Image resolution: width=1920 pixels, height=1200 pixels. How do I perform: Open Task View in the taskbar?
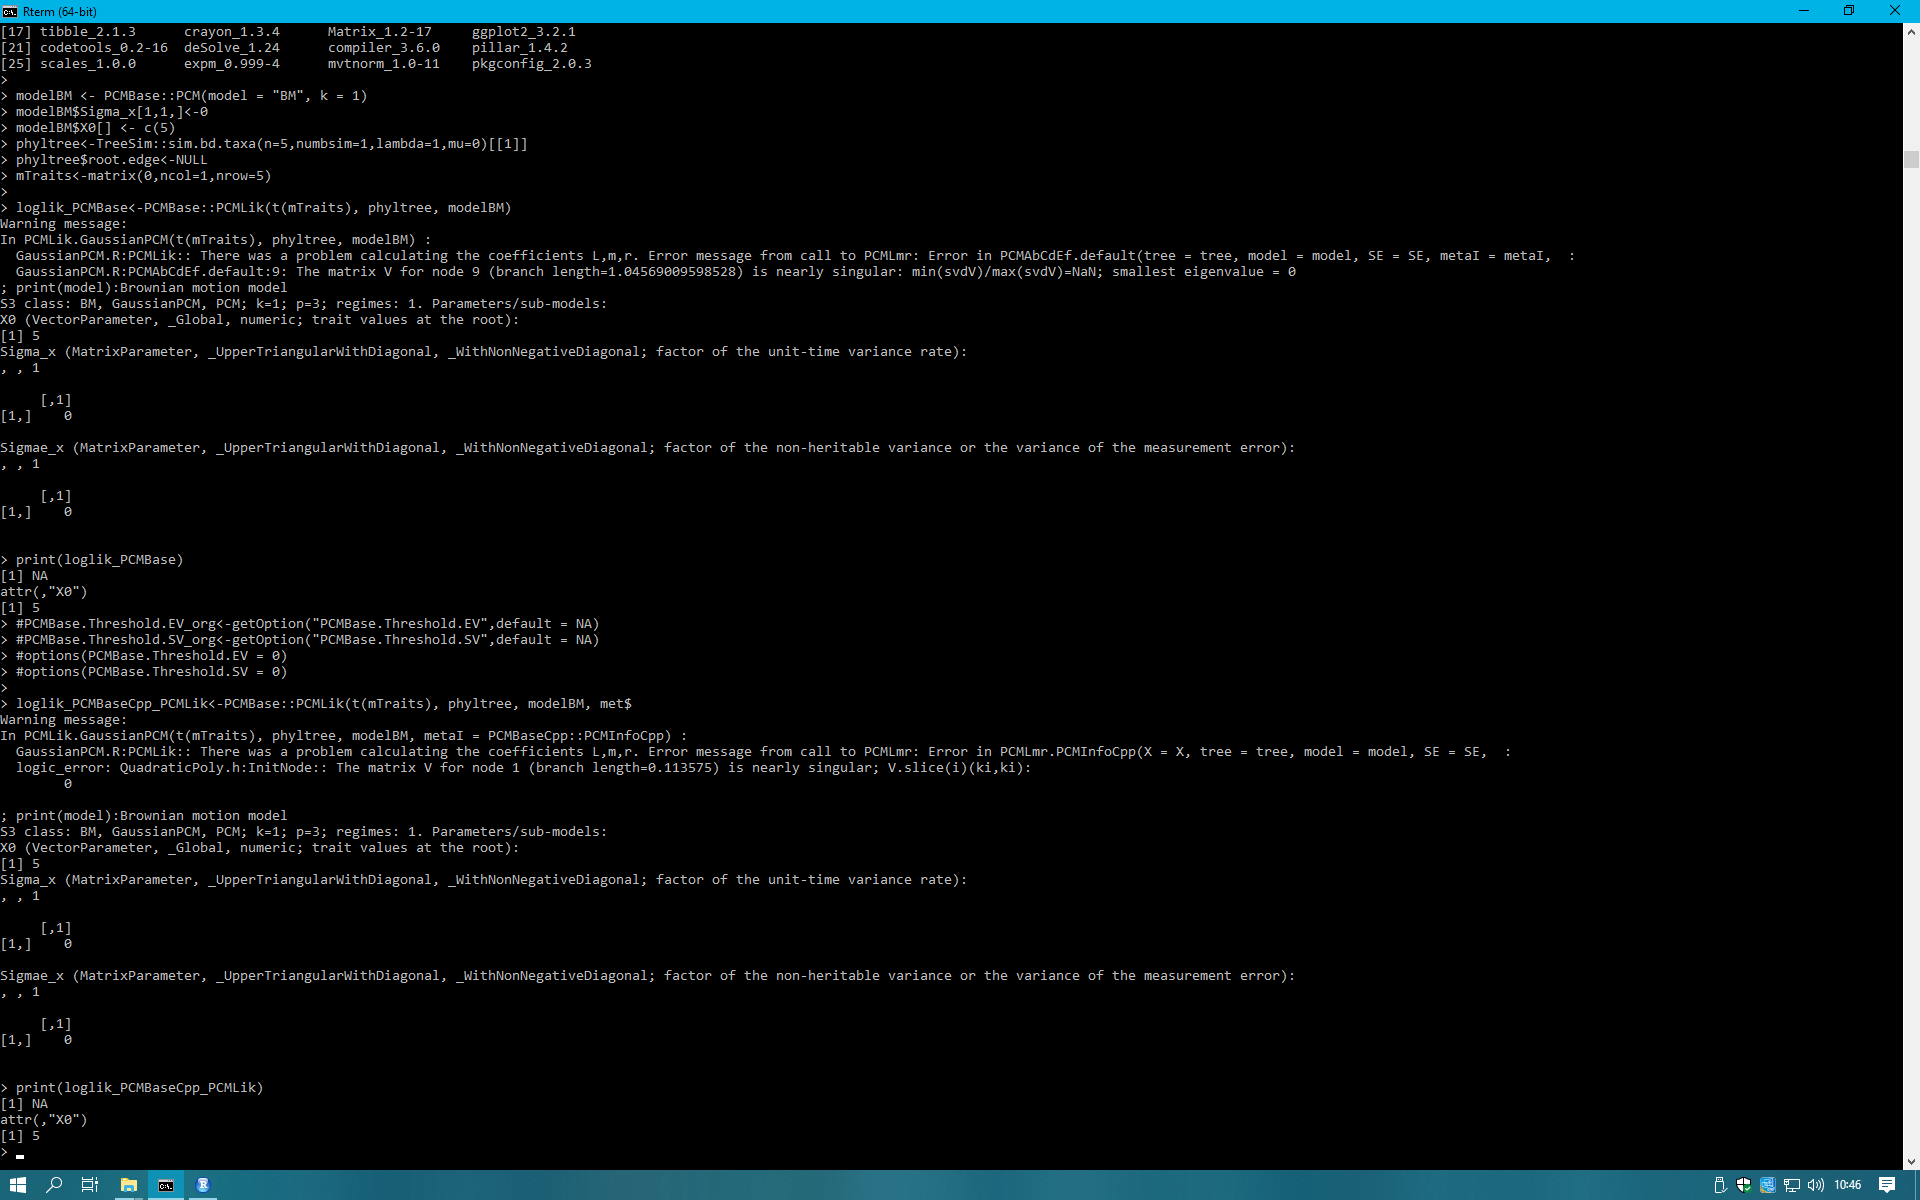point(90,1185)
